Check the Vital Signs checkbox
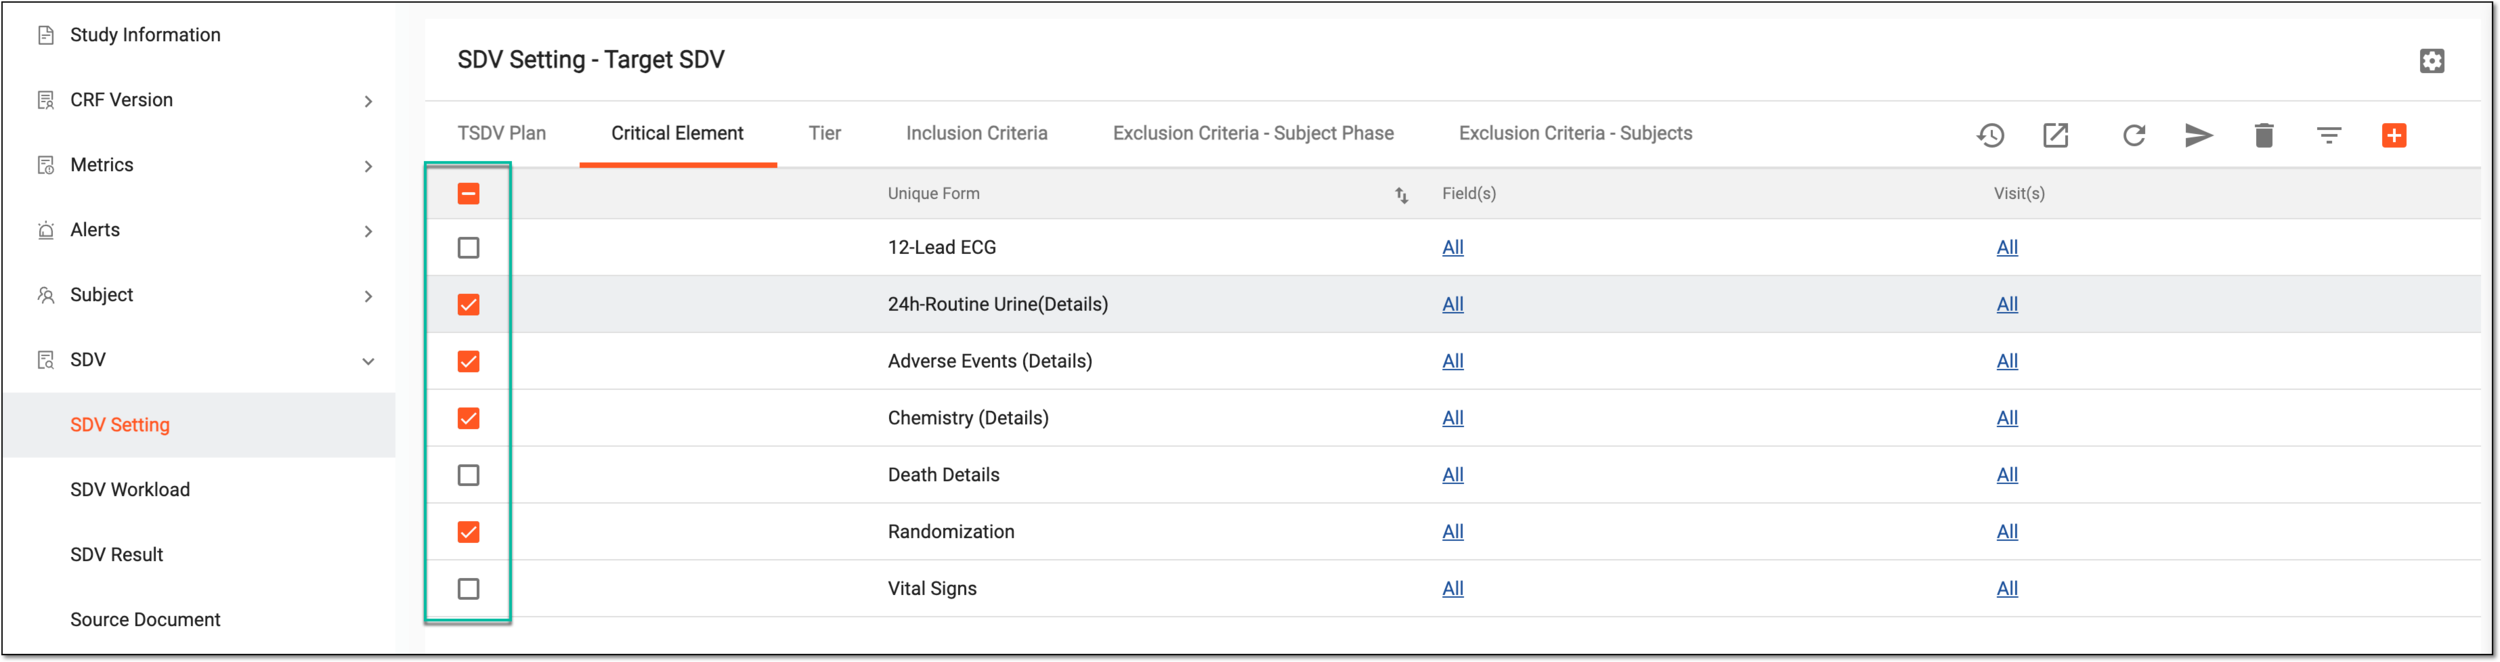Image resolution: width=2500 pixels, height=662 pixels. point(468,590)
